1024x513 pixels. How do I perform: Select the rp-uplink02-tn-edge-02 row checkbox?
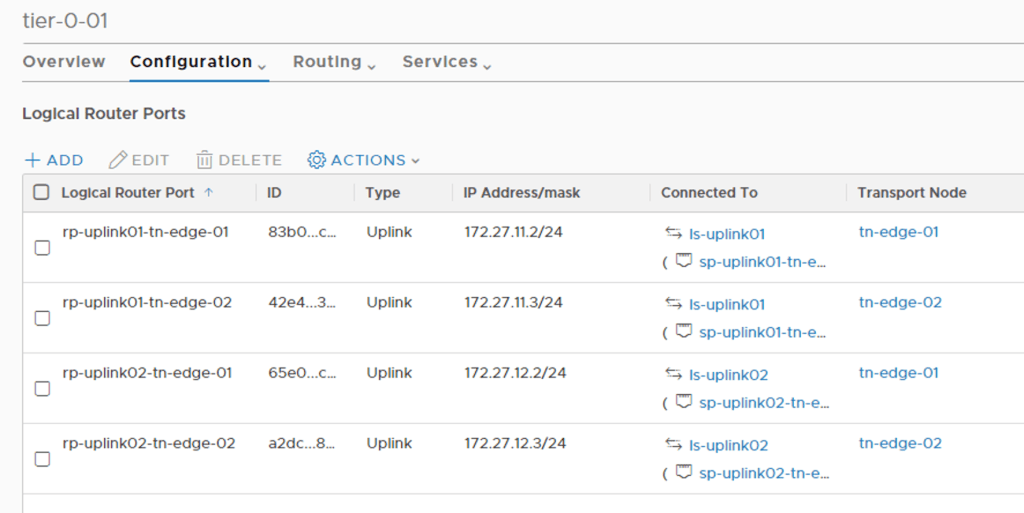point(42,459)
